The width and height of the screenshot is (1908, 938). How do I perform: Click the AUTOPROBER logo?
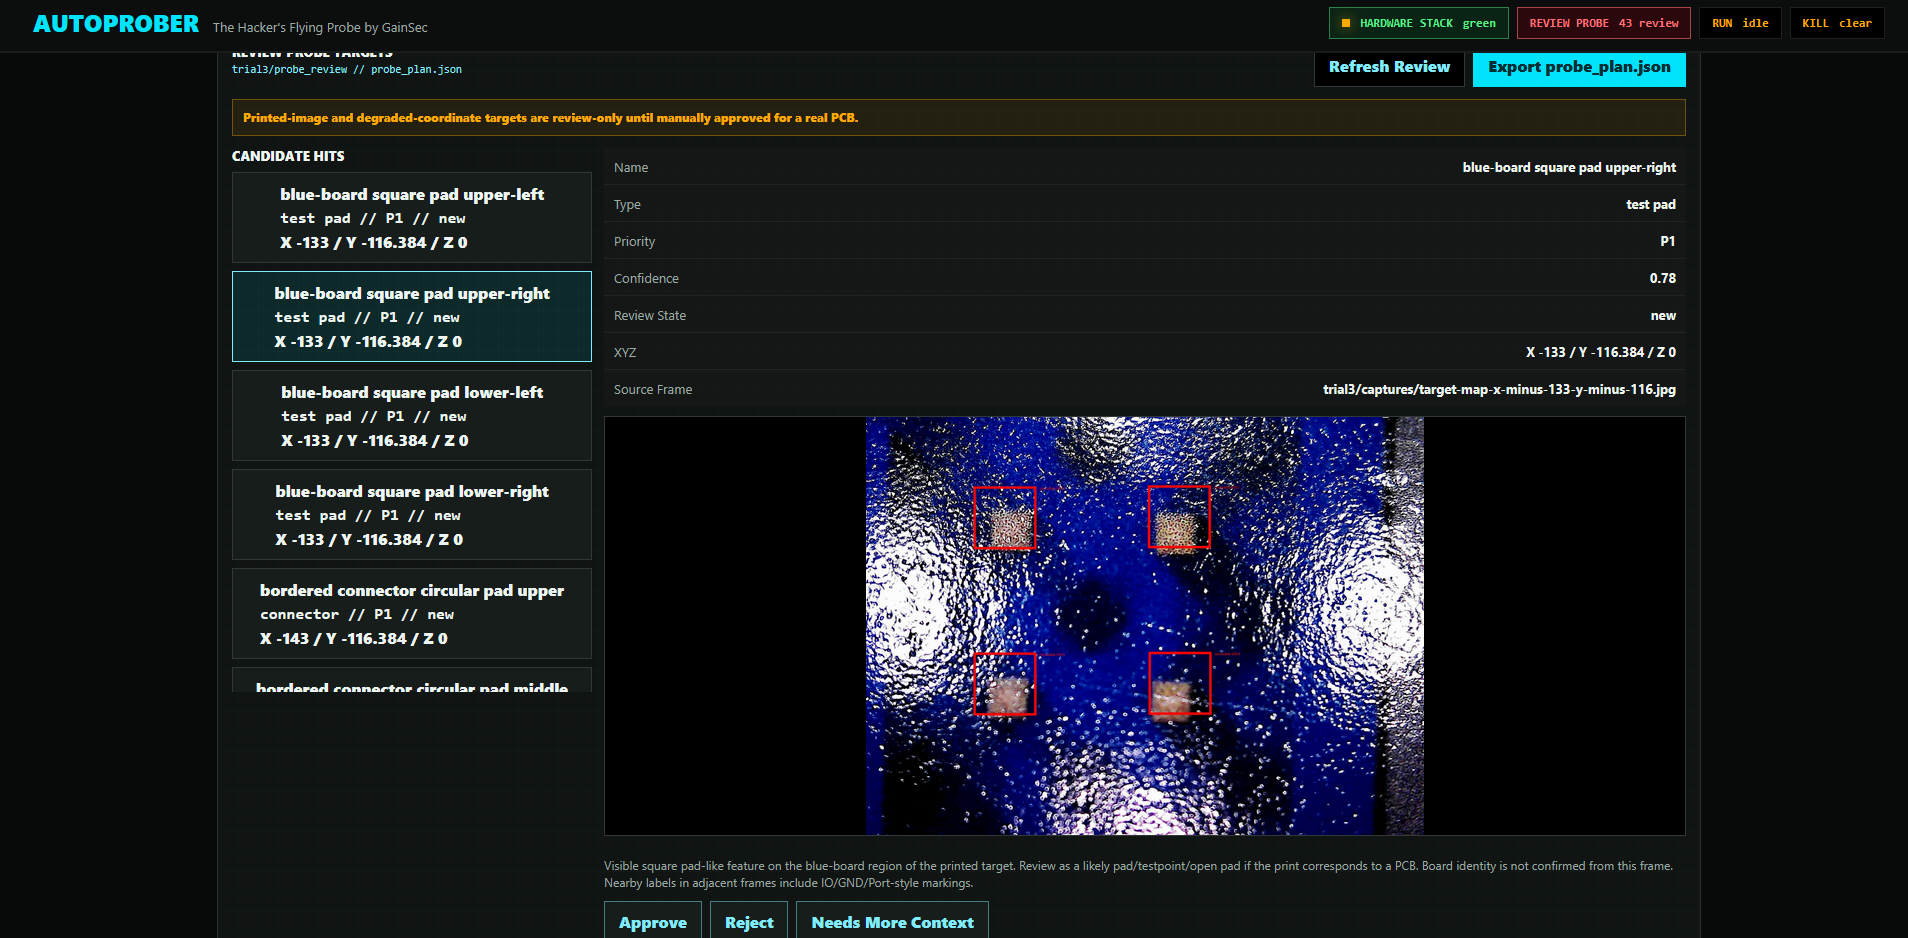pos(114,22)
